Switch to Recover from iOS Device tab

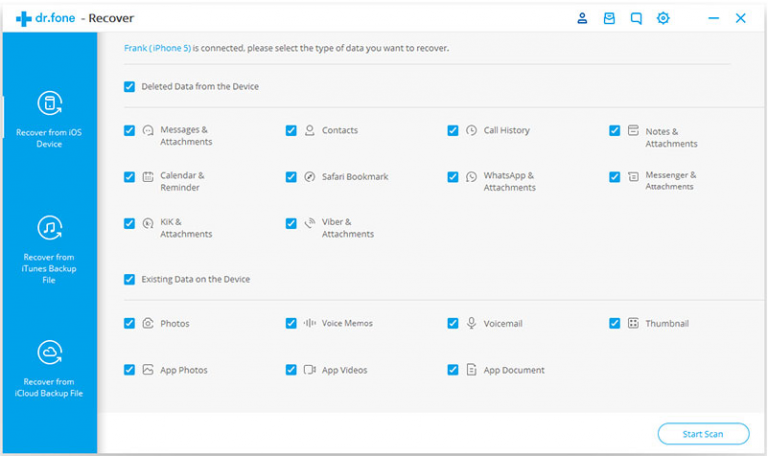(x=49, y=120)
